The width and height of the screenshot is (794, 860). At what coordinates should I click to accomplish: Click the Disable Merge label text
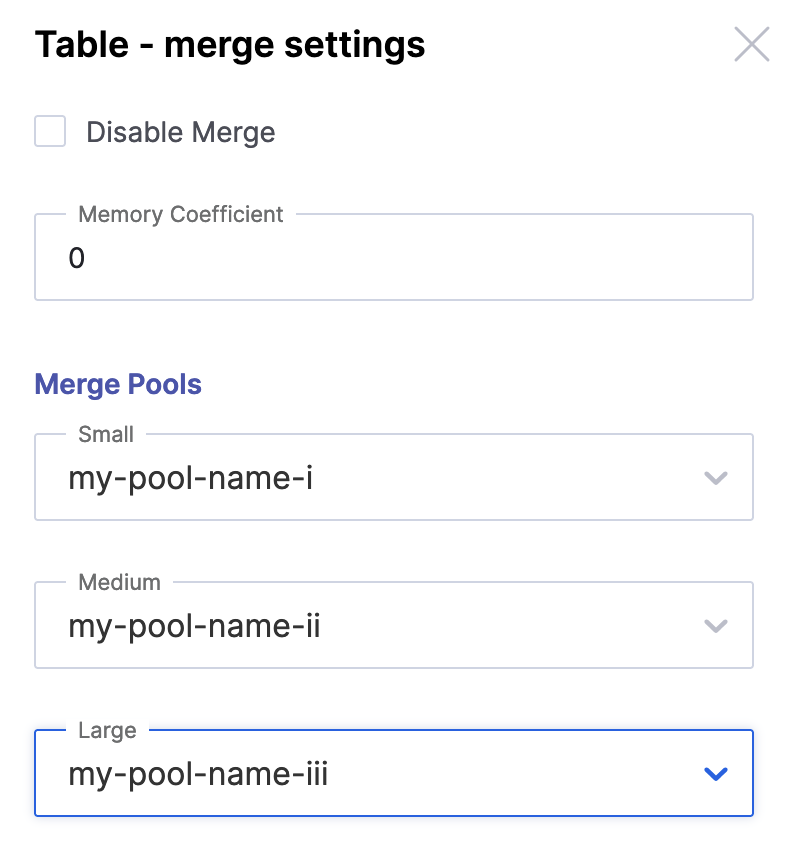[180, 133]
